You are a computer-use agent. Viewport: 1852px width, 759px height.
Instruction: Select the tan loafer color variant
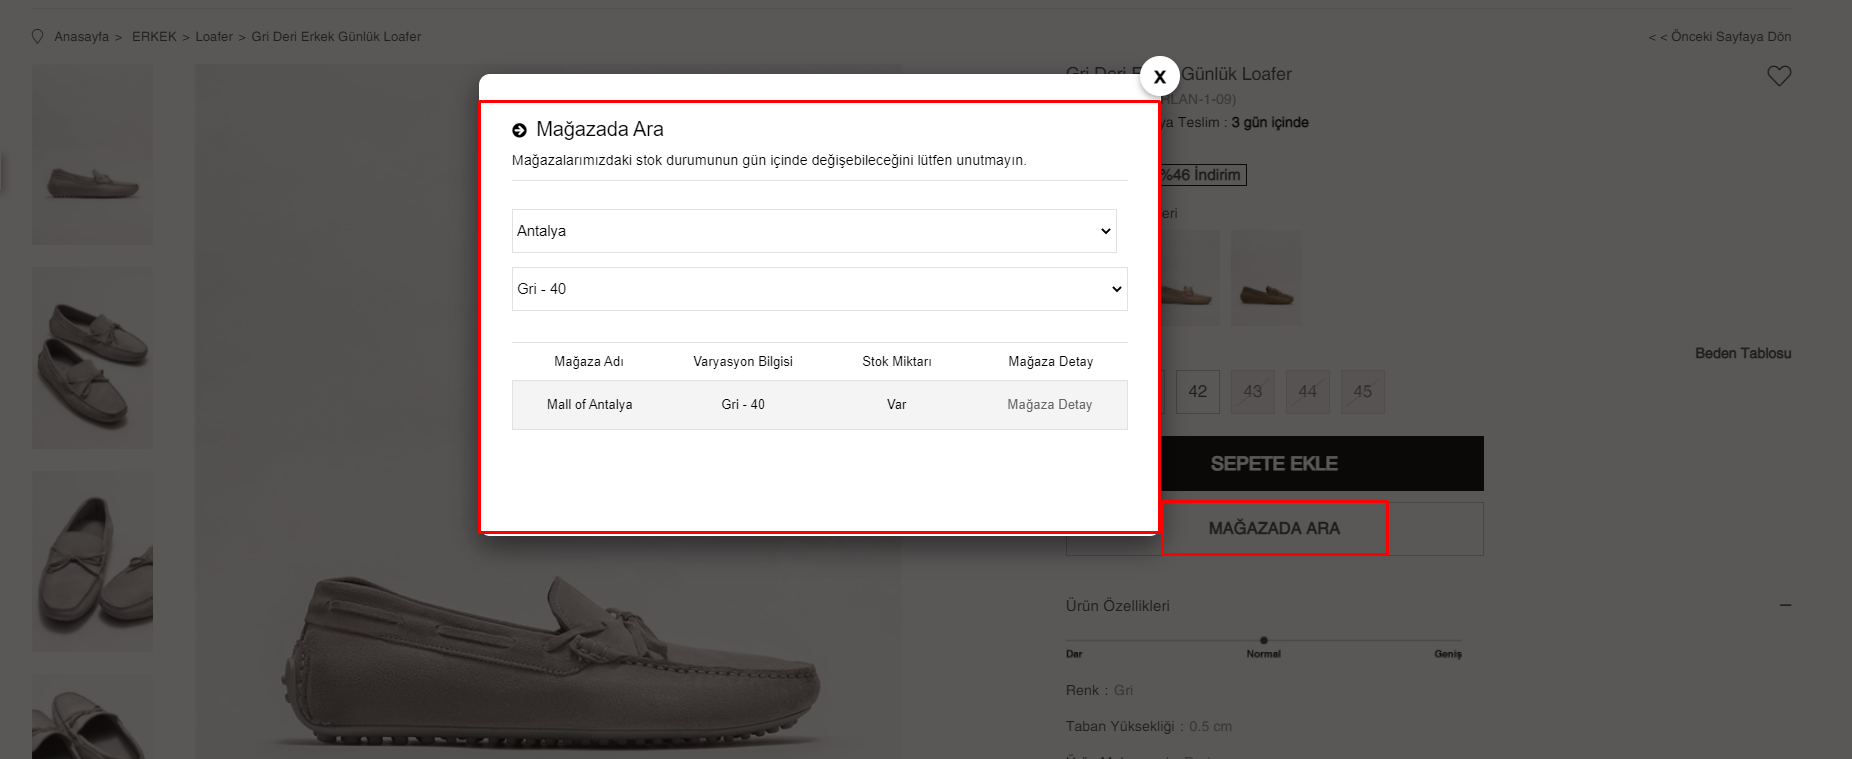click(1190, 278)
